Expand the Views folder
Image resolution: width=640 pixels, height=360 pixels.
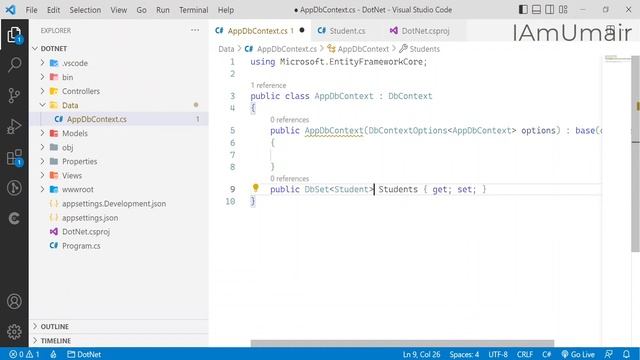point(42,175)
